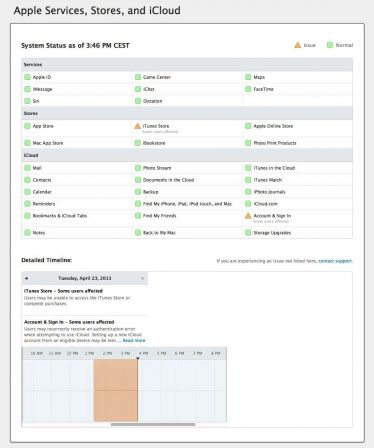Click the Maps status icon
The image size is (374, 448).
point(248,77)
